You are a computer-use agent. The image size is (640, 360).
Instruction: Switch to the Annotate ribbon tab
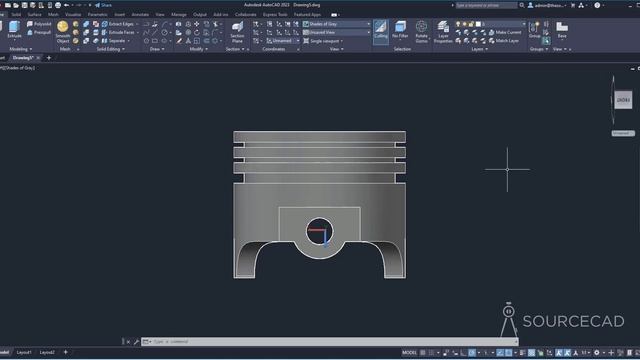140,14
